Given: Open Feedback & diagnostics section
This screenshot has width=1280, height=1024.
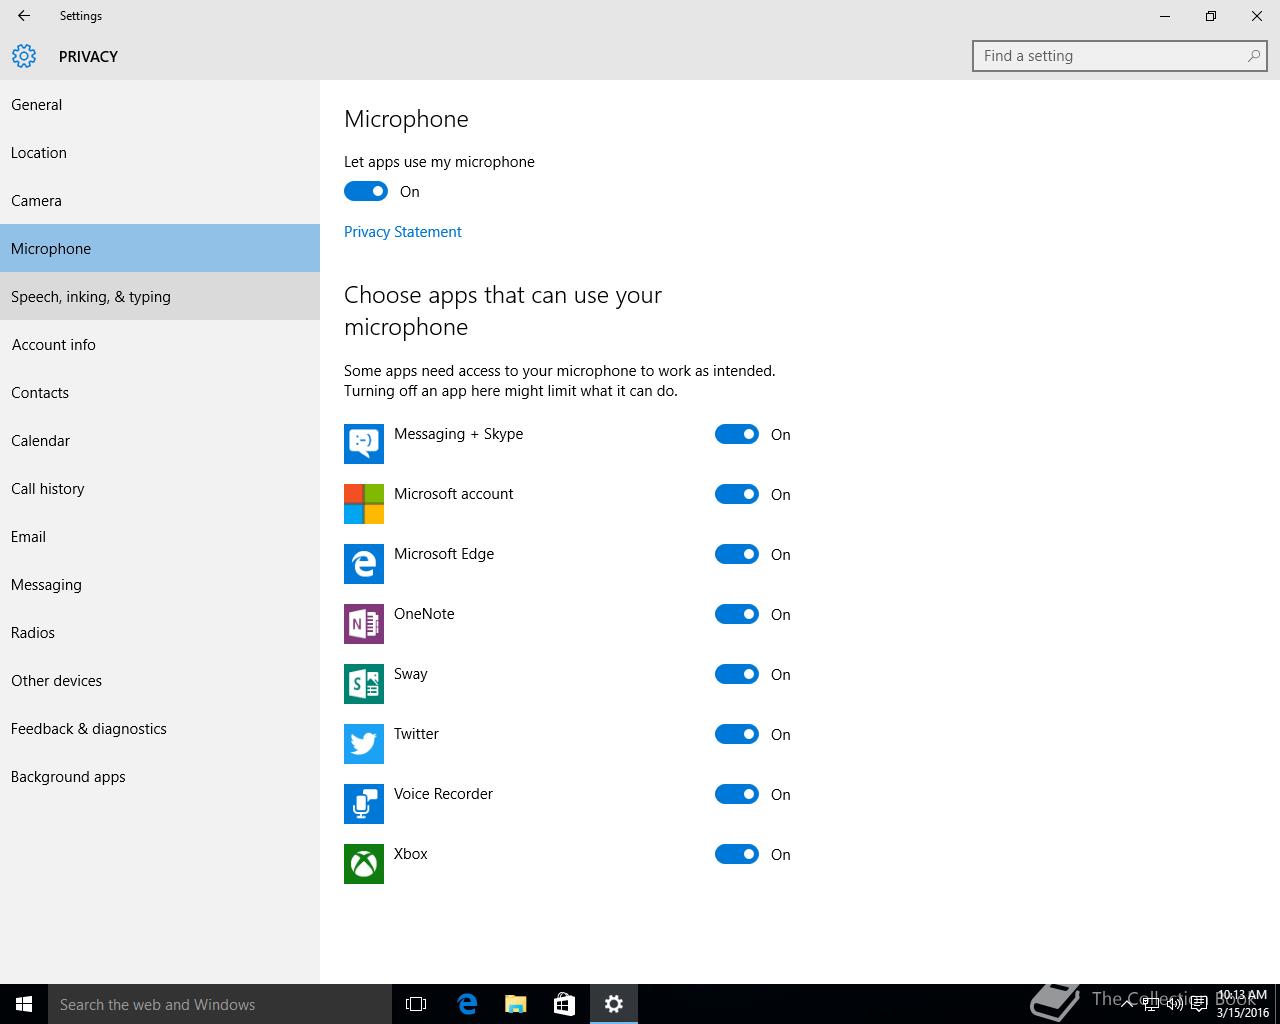Looking at the screenshot, I should pos(160,728).
